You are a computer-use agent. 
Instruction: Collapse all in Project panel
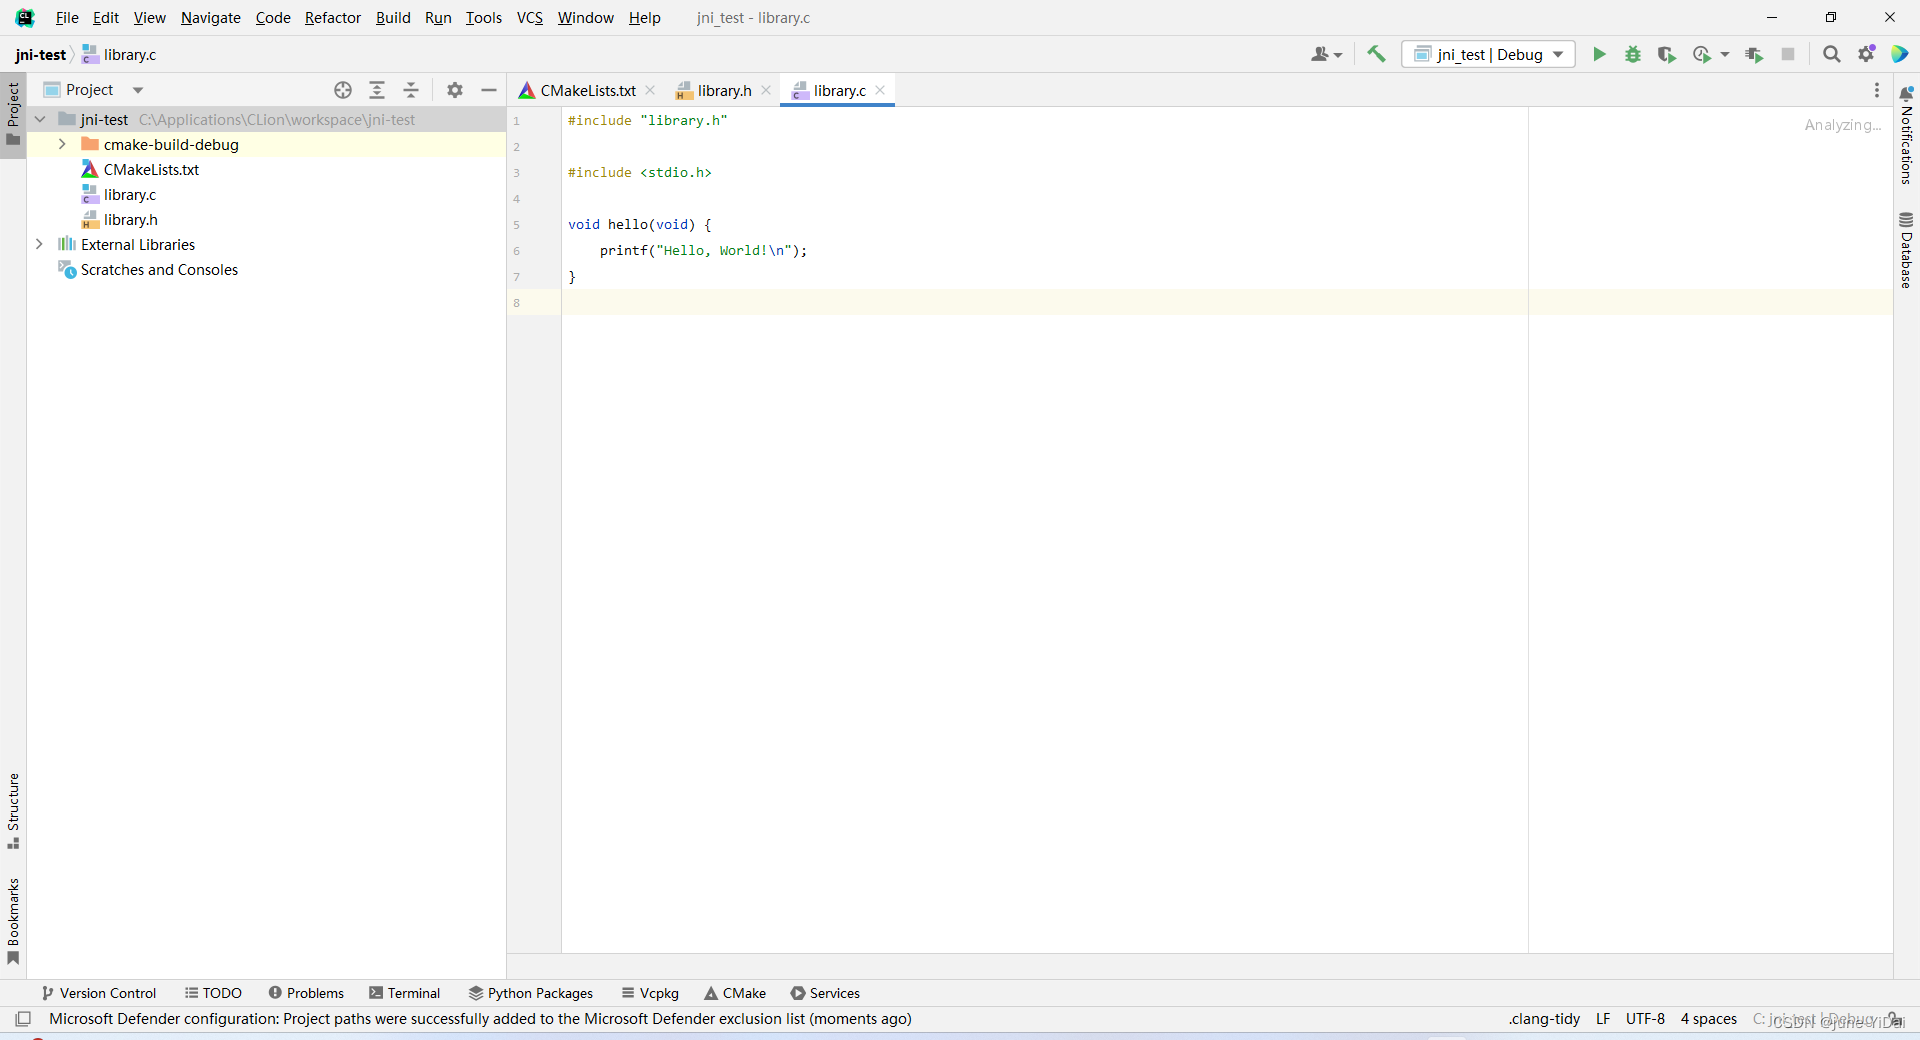(x=411, y=90)
